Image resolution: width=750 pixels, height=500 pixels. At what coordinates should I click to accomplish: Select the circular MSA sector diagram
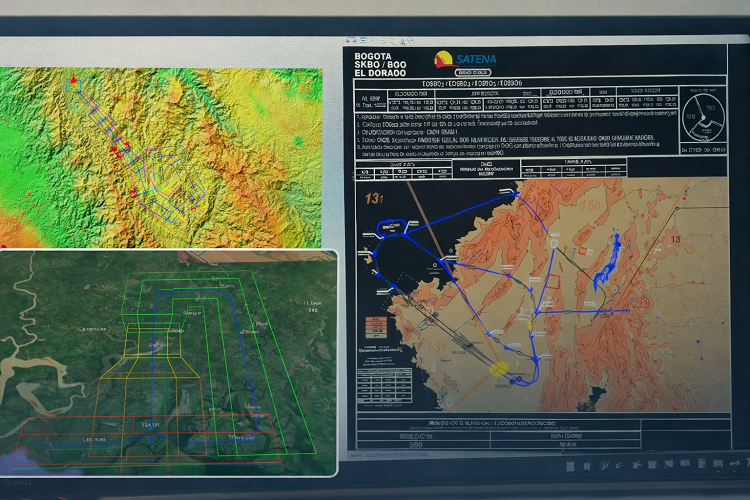[704, 117]
